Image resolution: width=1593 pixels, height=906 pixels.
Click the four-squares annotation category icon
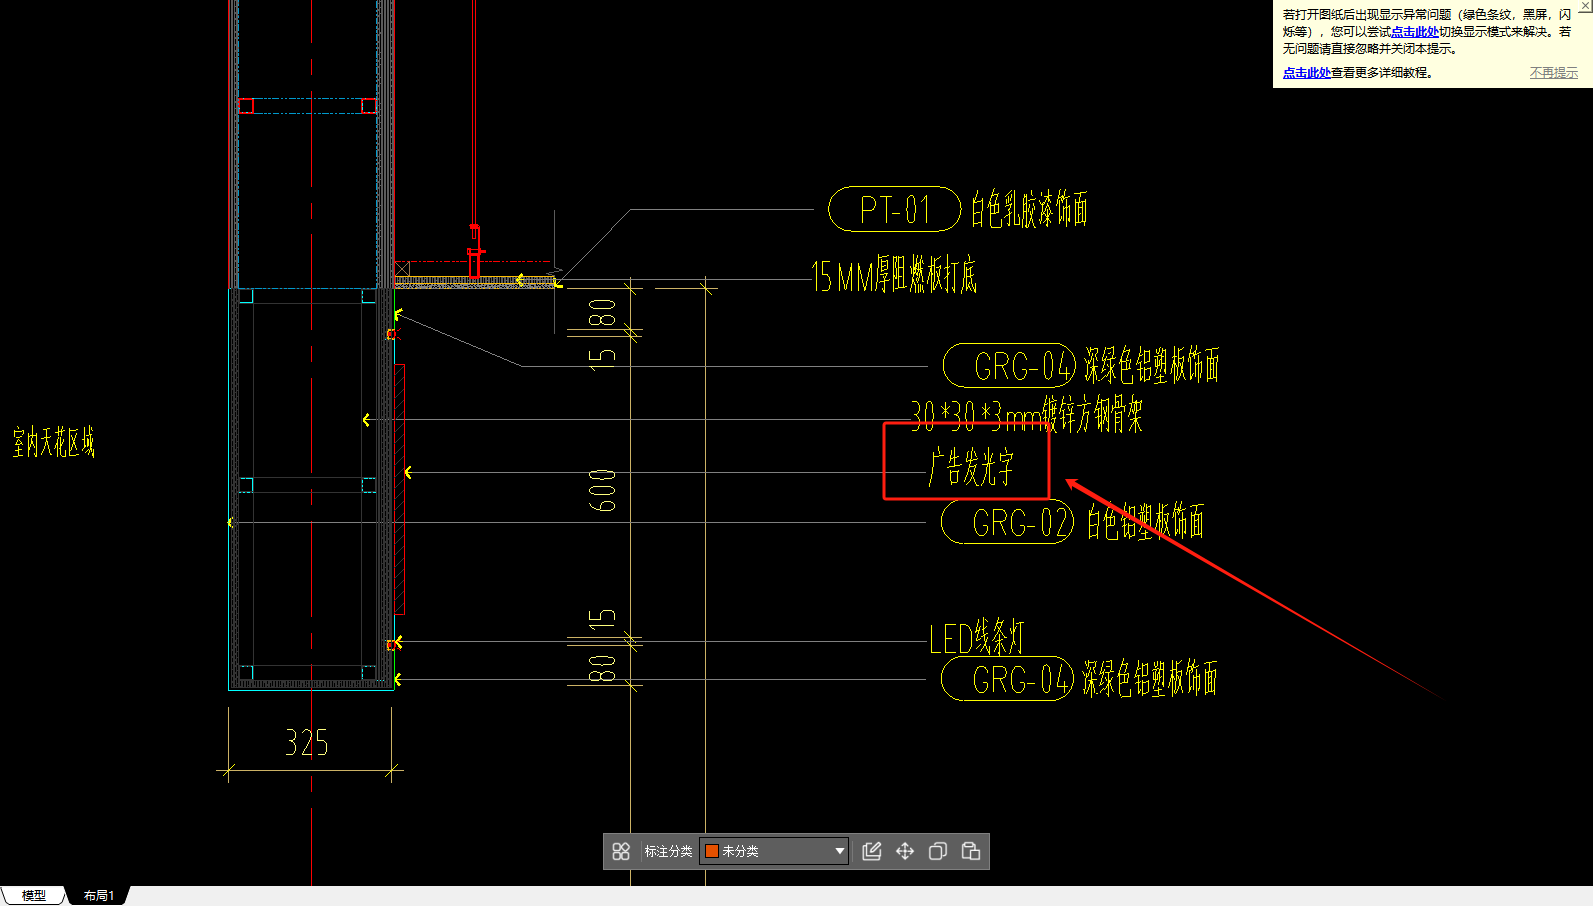621,851
